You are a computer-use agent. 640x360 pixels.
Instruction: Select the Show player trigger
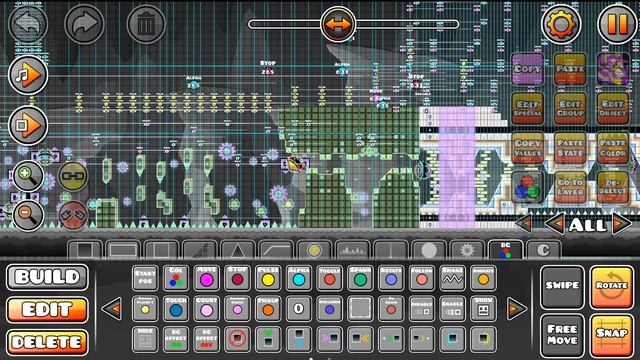[483, 308]
